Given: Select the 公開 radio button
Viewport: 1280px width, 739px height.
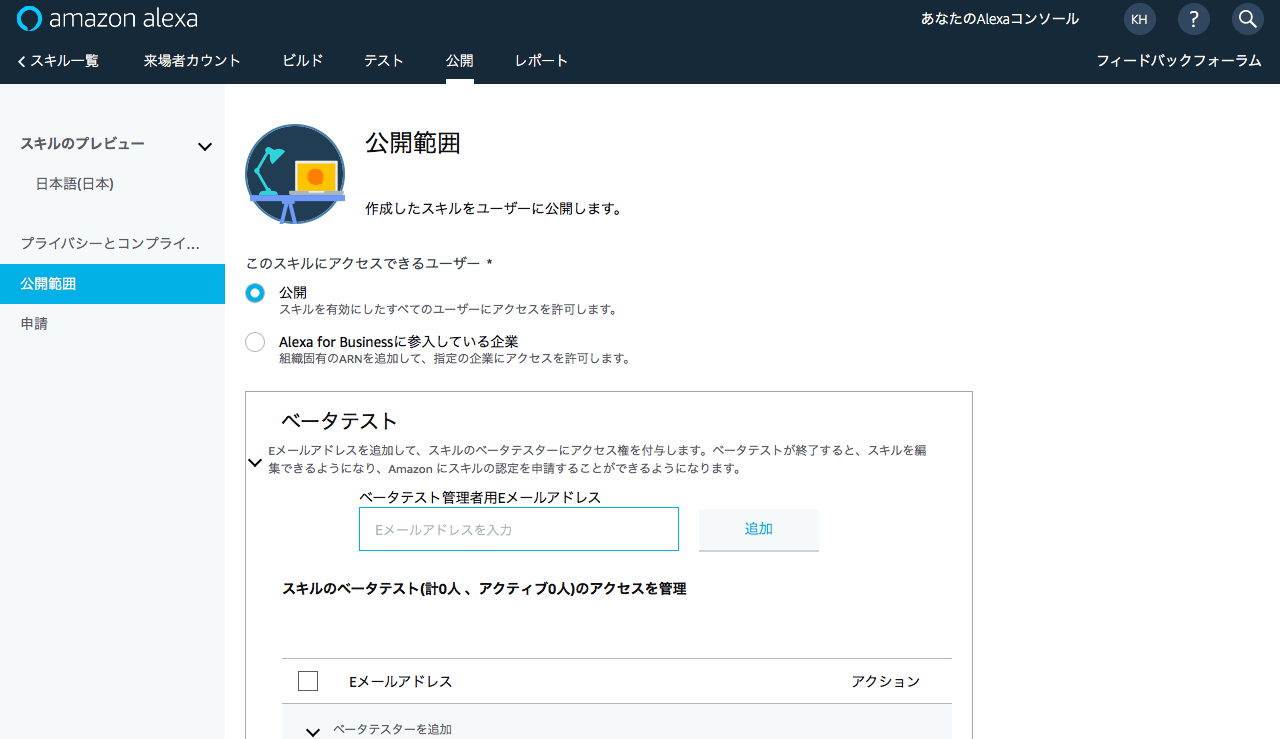Looking at the screenshot, I should point(255,293).
